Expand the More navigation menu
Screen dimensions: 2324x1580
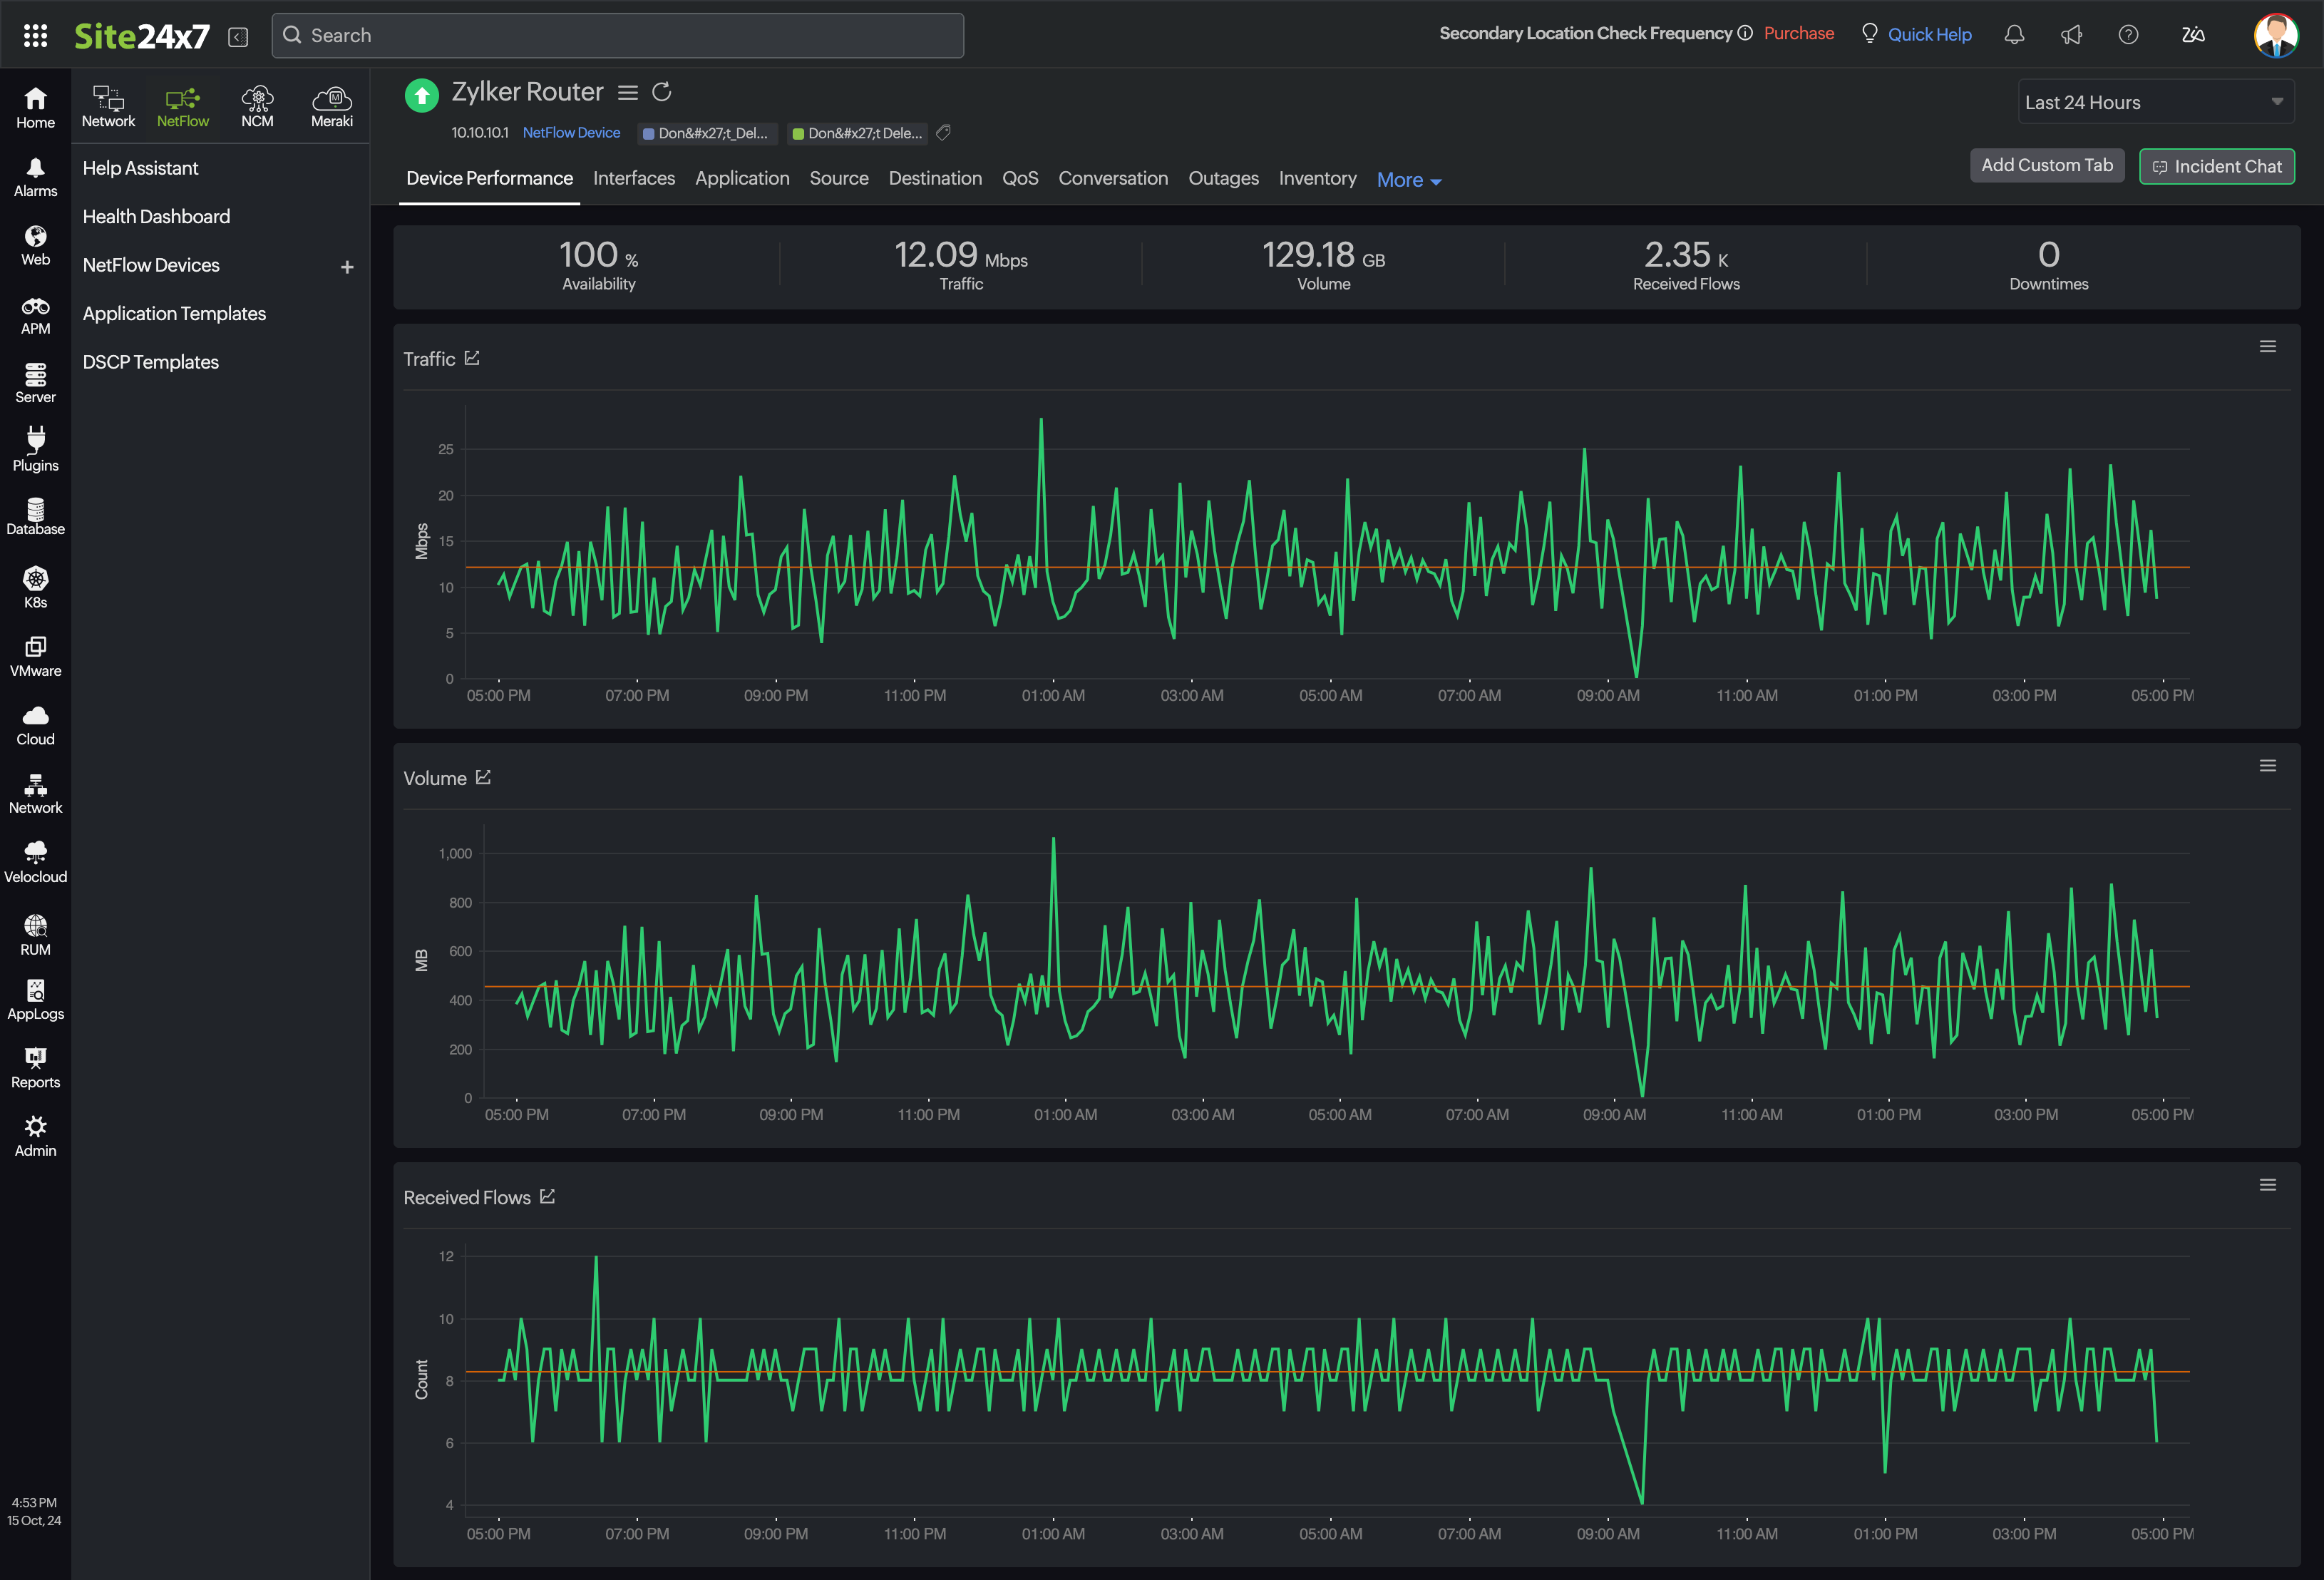(1408, 179)
